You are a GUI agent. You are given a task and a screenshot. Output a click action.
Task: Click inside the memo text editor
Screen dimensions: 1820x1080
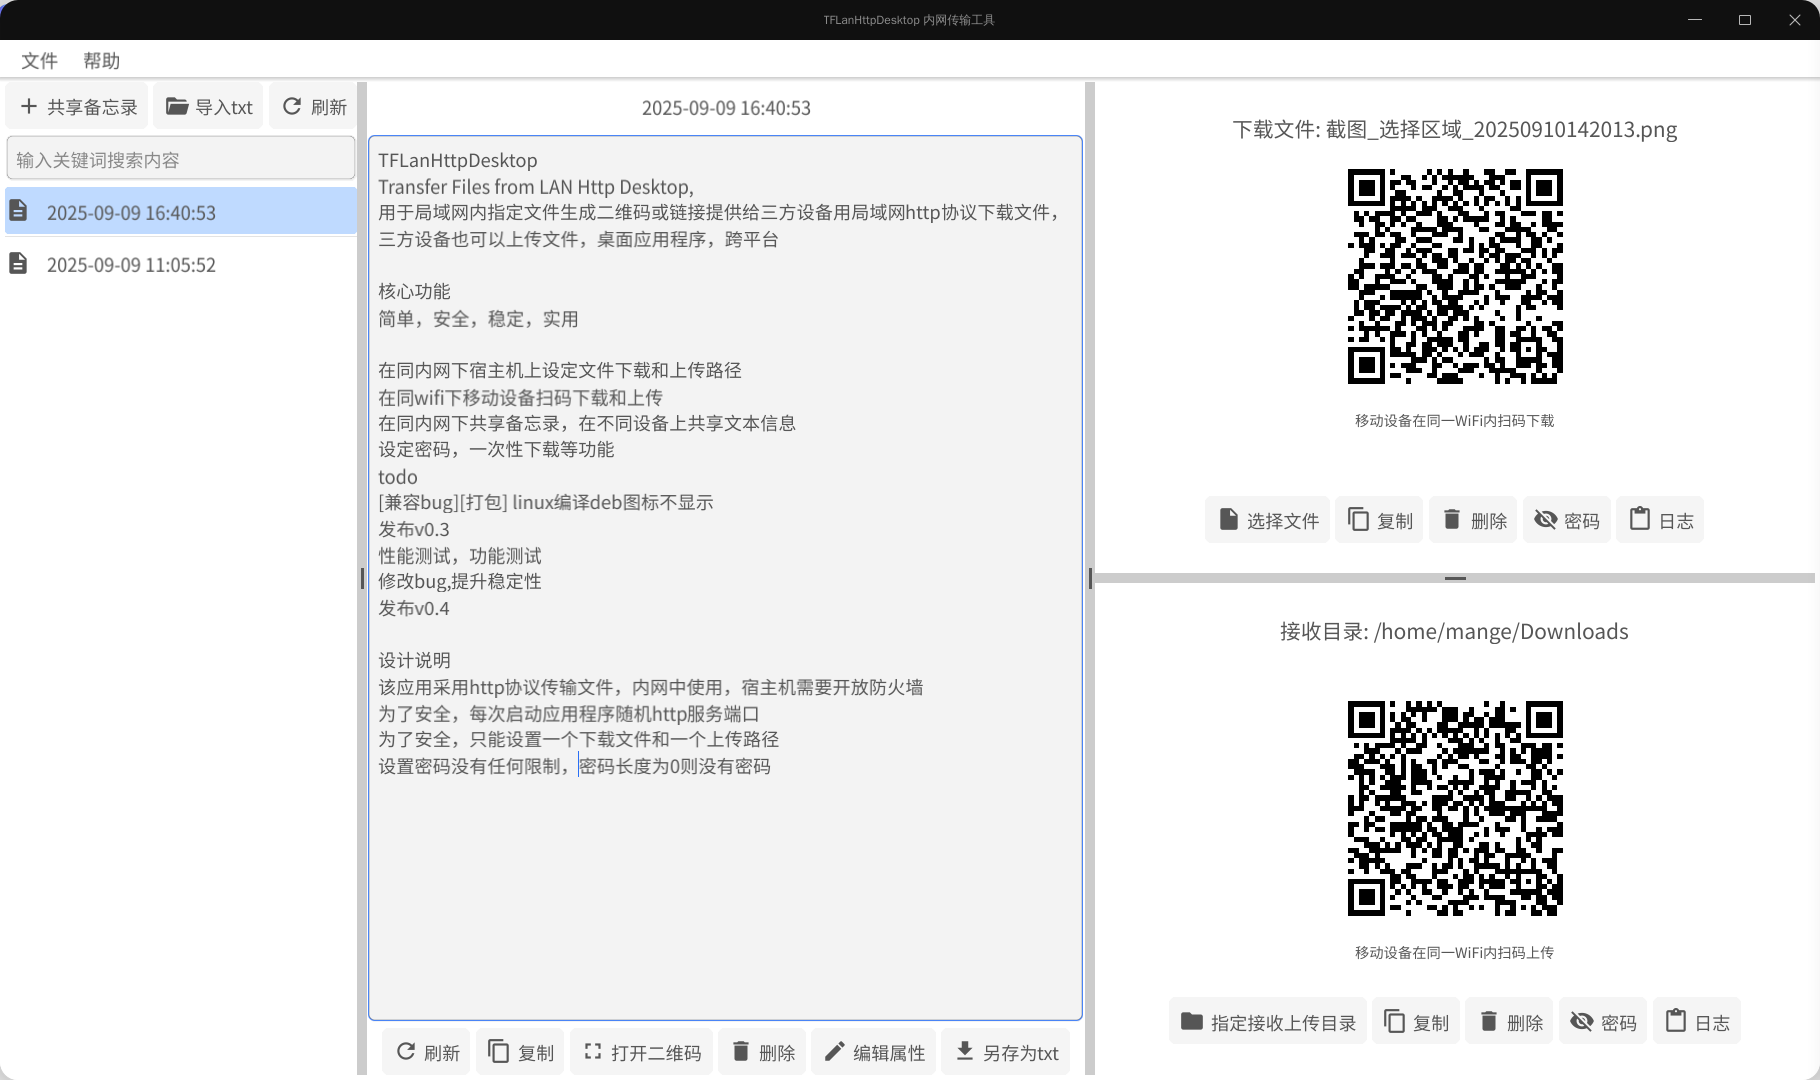tap(725, 578)
